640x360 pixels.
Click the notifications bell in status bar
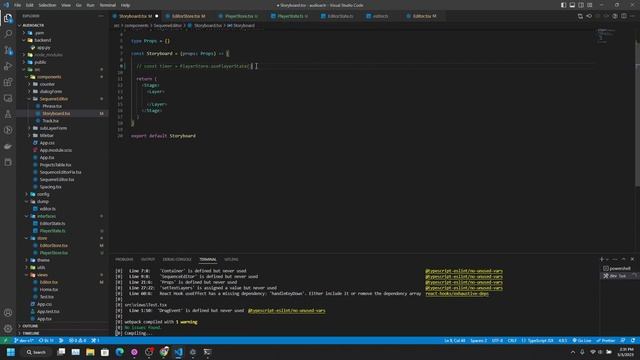633,340
